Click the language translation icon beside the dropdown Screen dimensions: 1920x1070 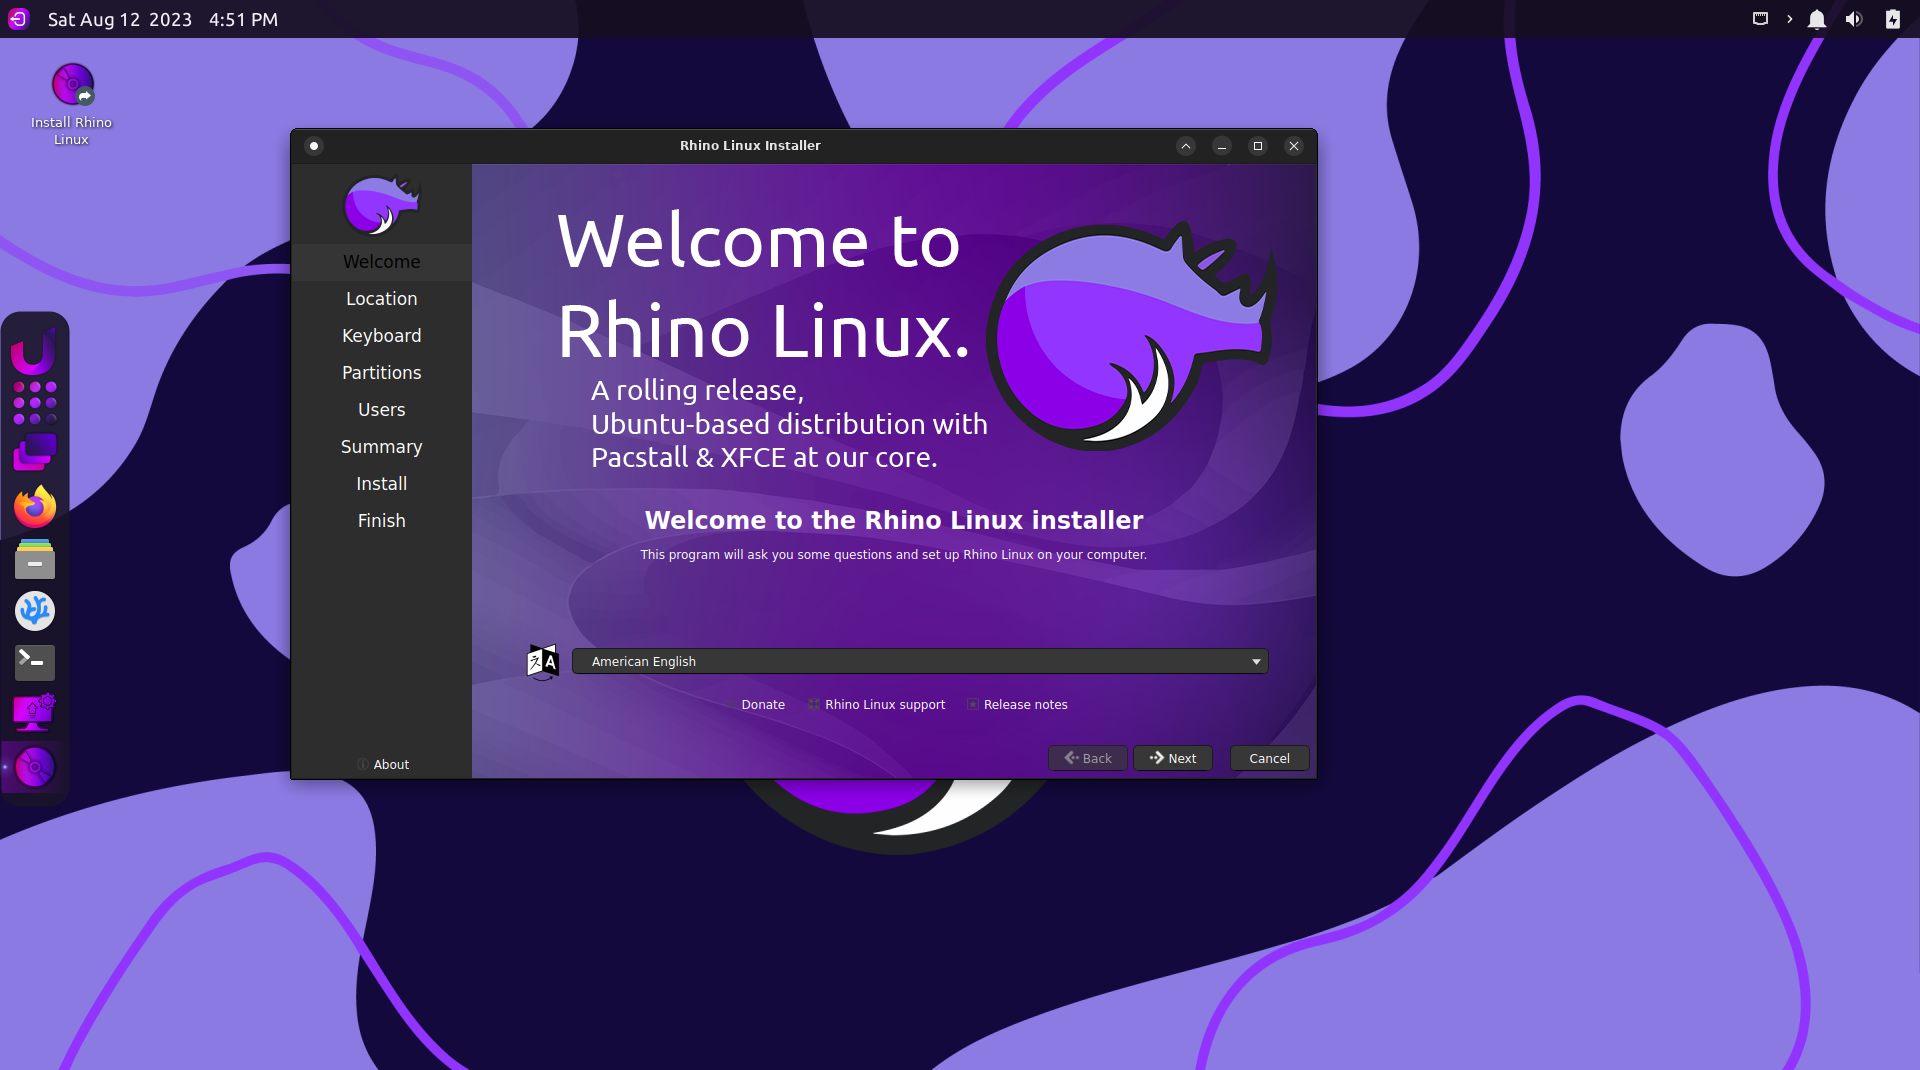543,661
